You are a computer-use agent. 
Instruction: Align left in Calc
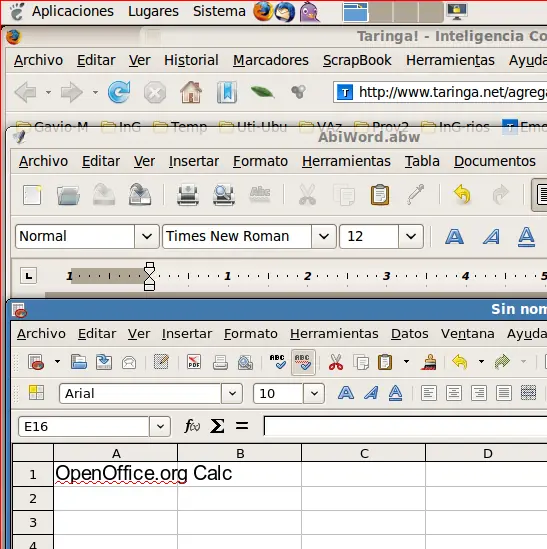(429, 393)
